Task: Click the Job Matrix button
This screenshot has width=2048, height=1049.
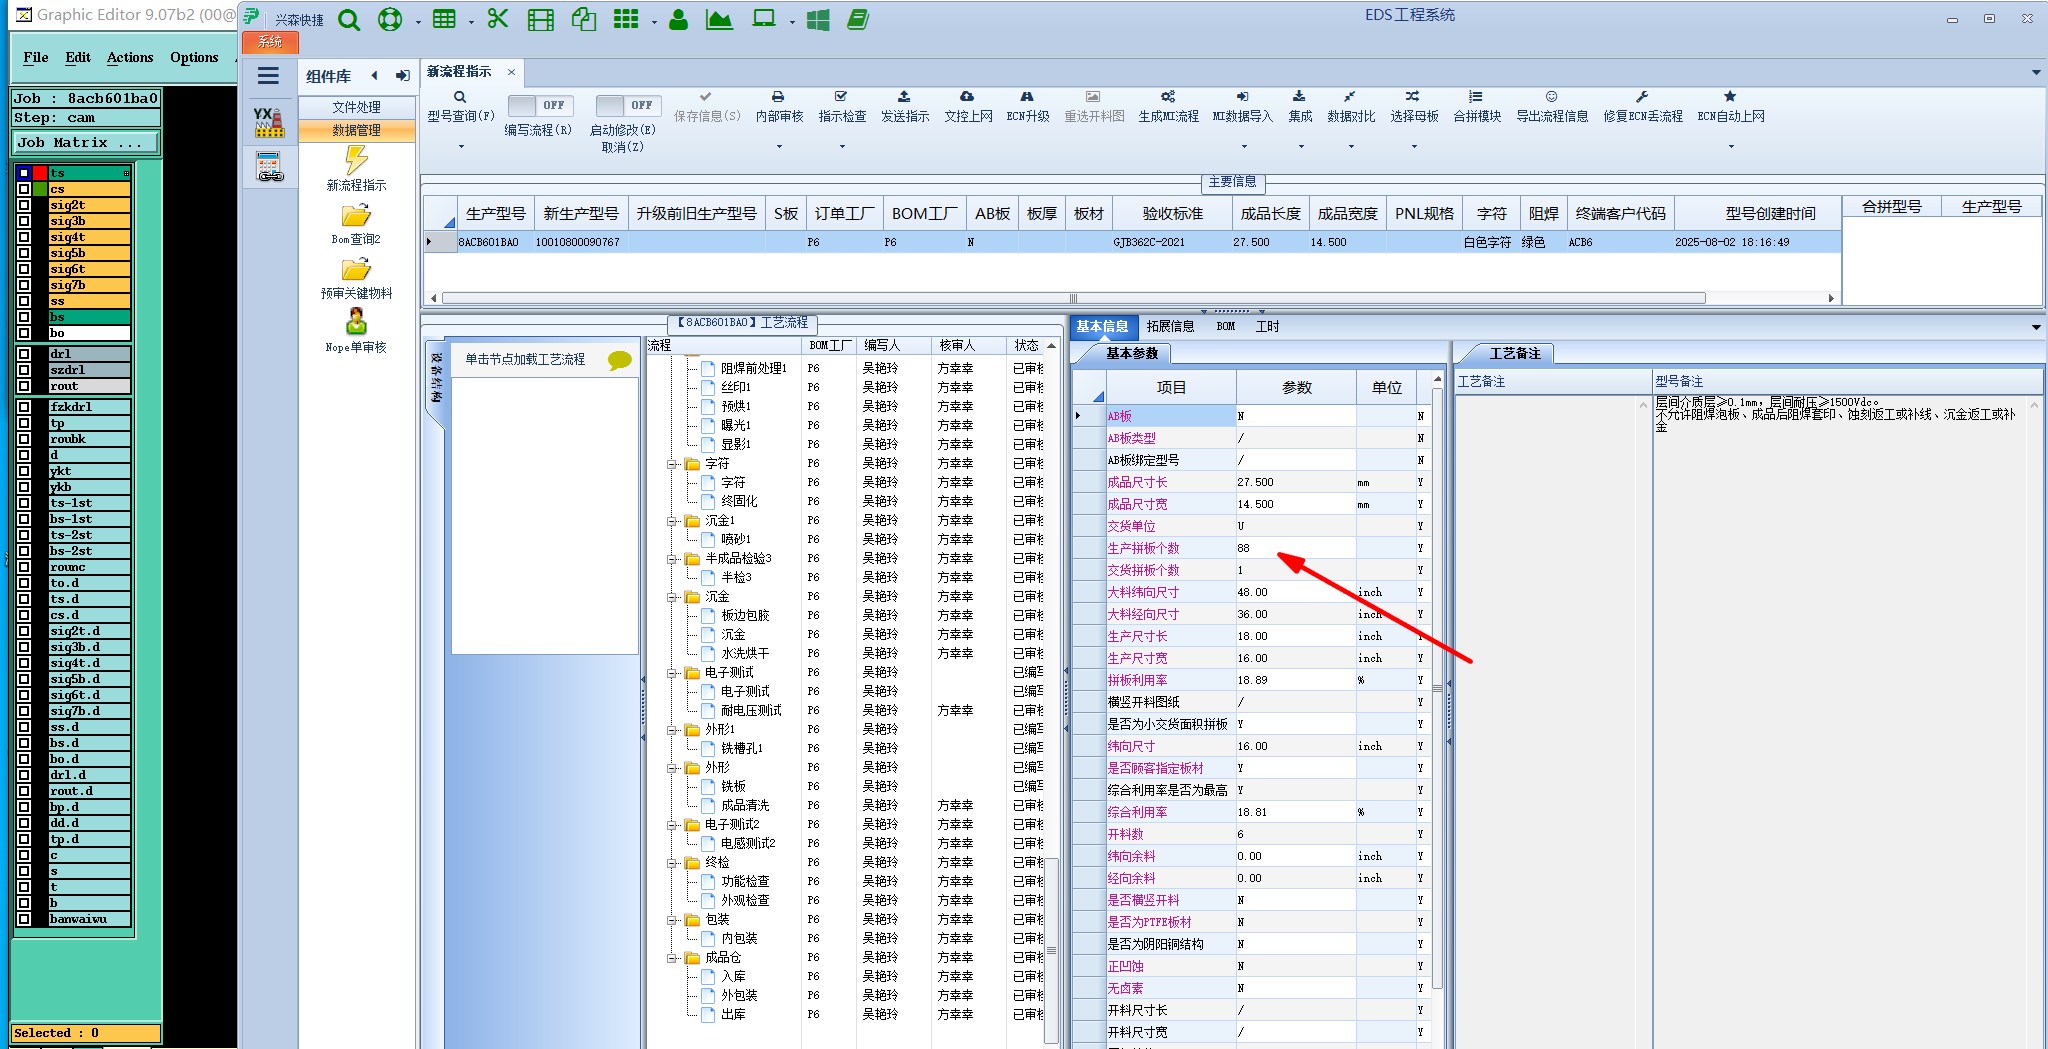Action: pyautogui.click(x=86, y=143)
